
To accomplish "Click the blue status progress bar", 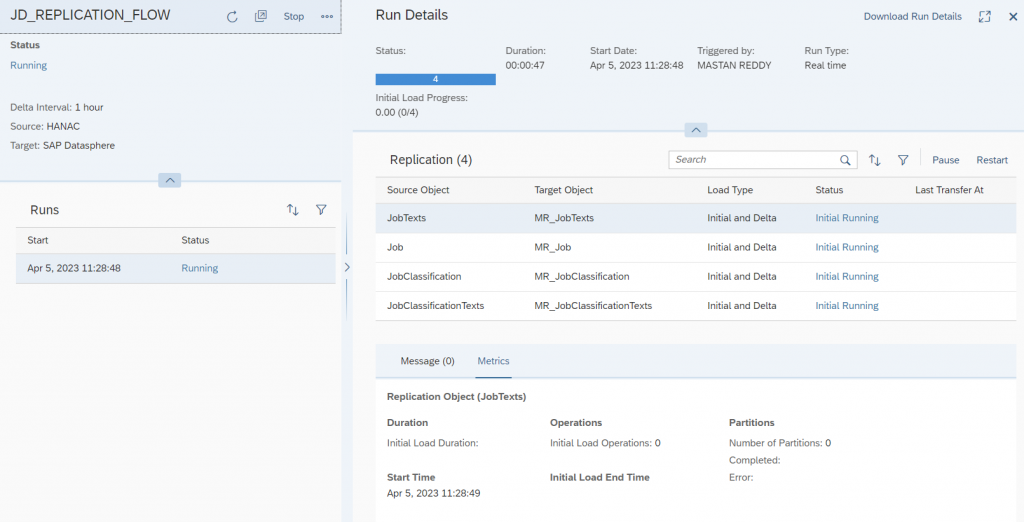I will tap(436, 79).
